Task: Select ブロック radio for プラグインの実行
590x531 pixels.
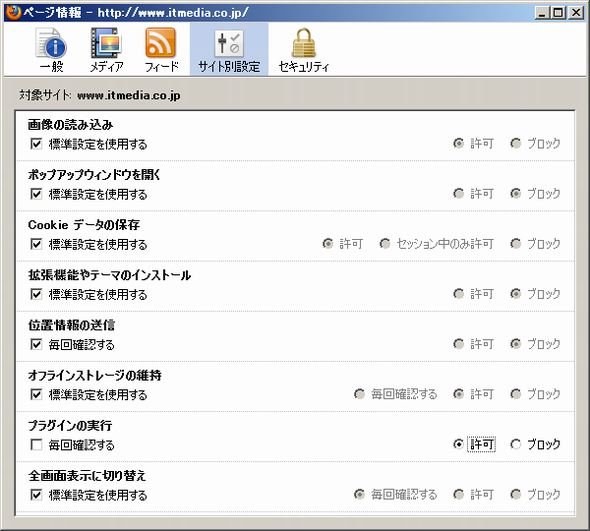Action: [515, 444]
